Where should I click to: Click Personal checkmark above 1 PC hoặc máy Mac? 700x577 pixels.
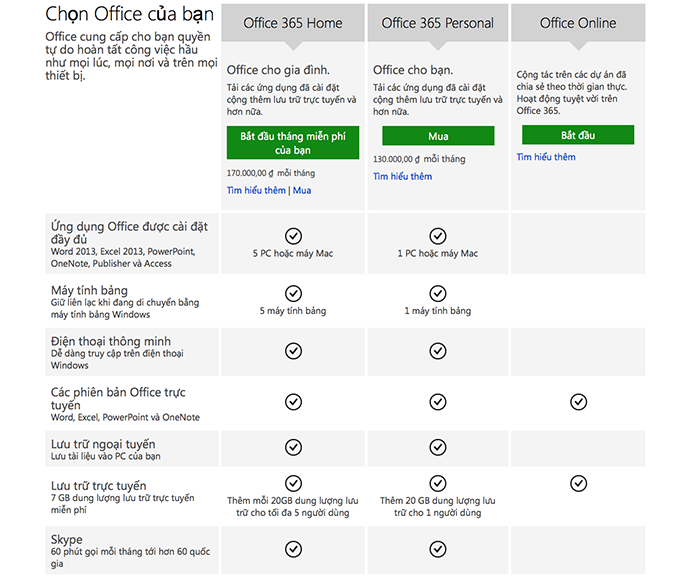point(438,236)
